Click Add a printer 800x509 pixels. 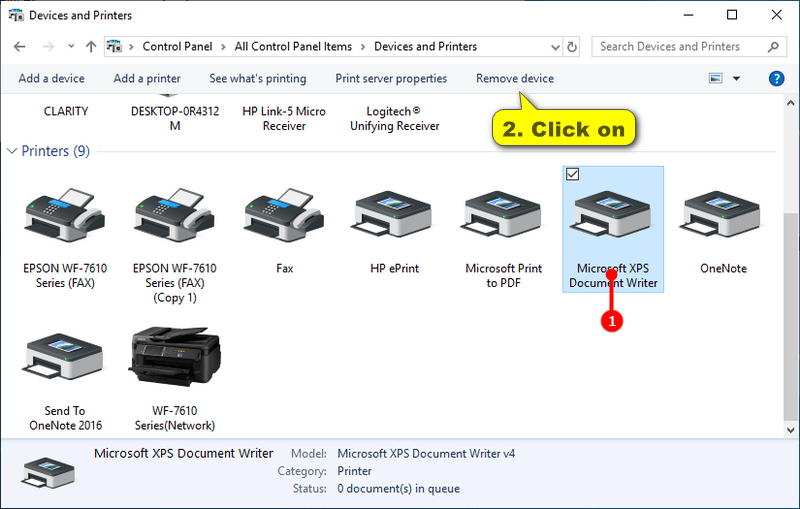click(x=147, y=79)
